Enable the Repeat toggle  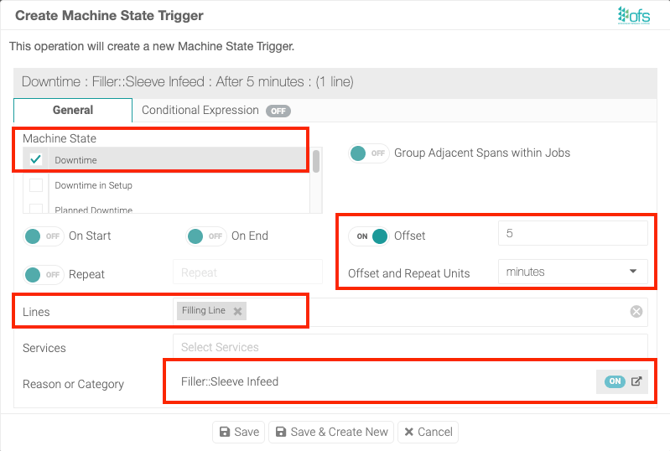click(43, 274)
